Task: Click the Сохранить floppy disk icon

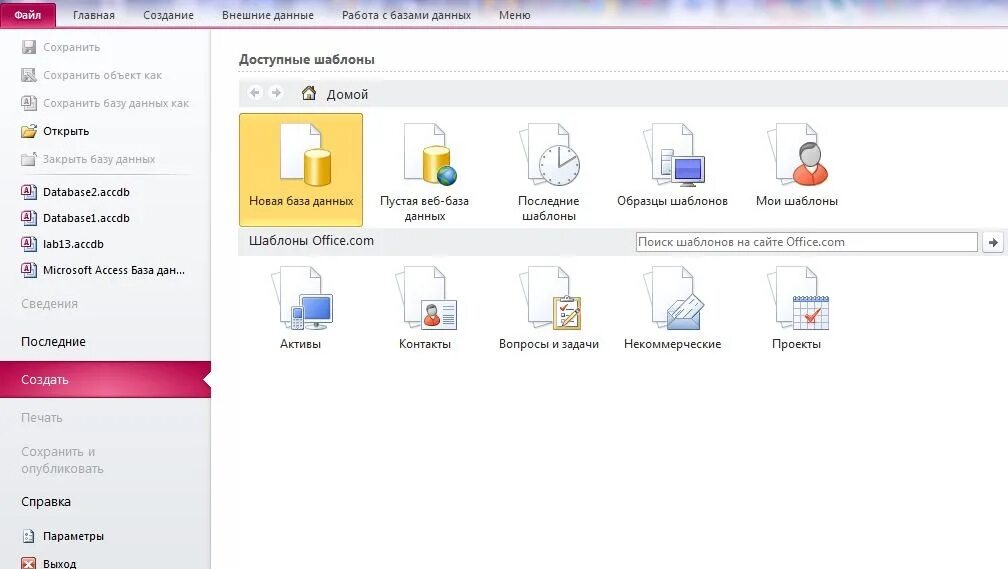Action: click(x=29, y=47)
